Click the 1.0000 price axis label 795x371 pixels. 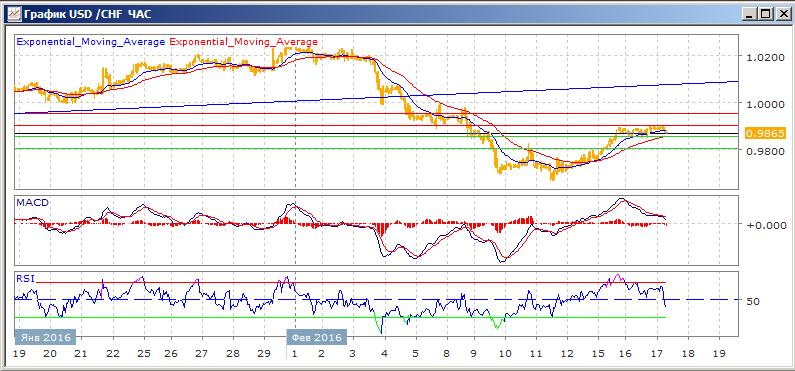(766, 104)
